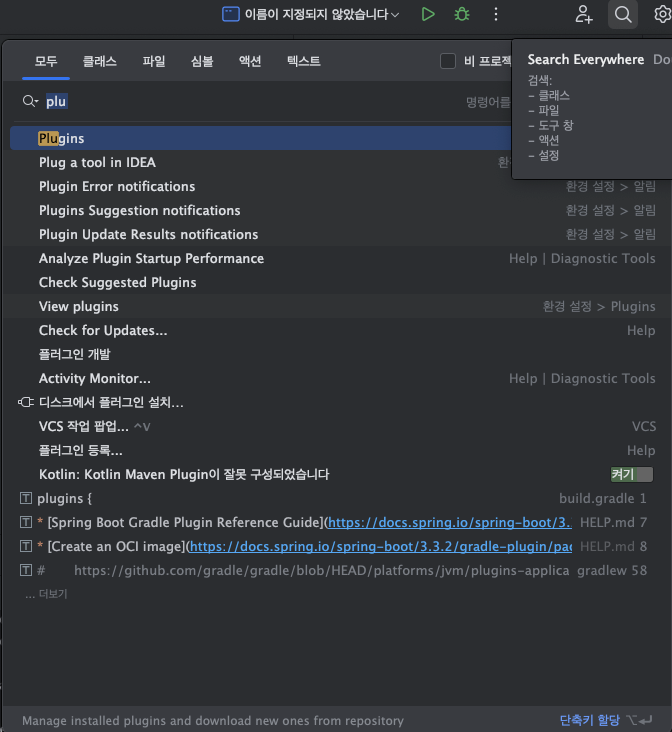672x732 pixels.
Task: Select plugins { in build.gradle
Action: pos(335,498)
